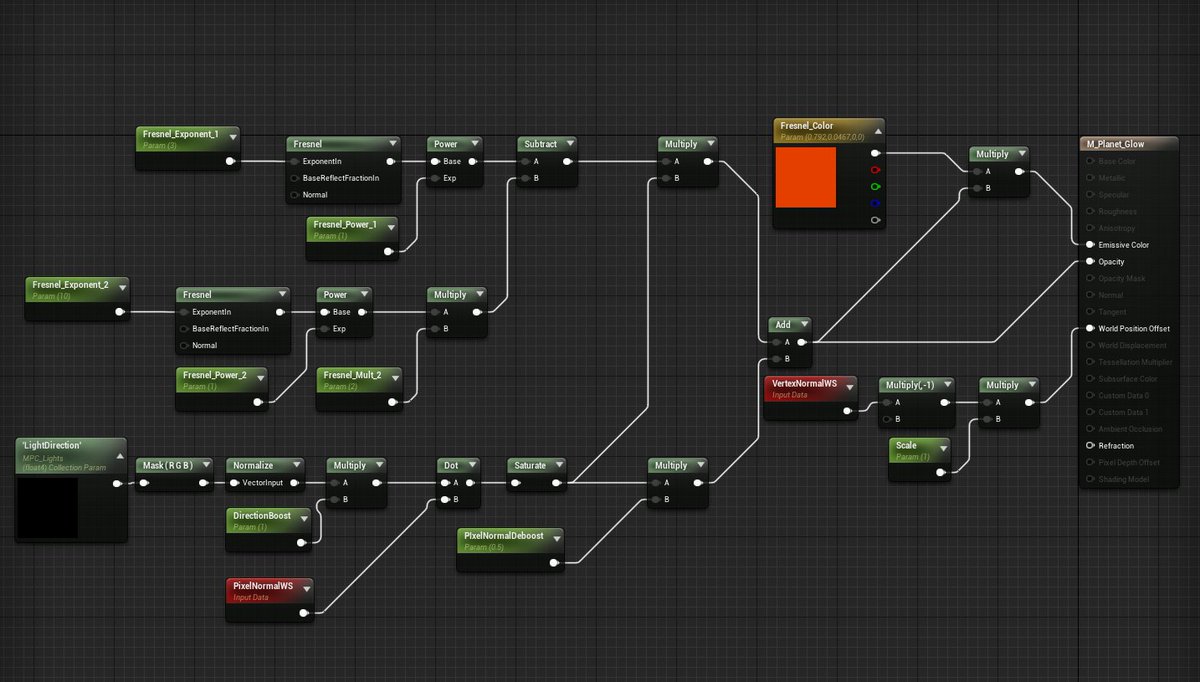Click the disabled 'Roughness' label
1200x682 pixels.
click(1117, 211)
